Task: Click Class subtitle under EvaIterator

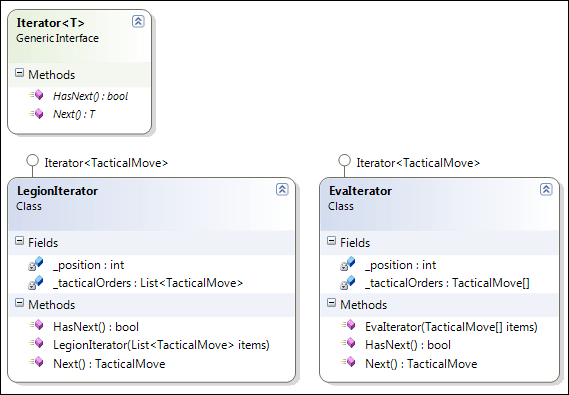Action: [x=341, y=206]
